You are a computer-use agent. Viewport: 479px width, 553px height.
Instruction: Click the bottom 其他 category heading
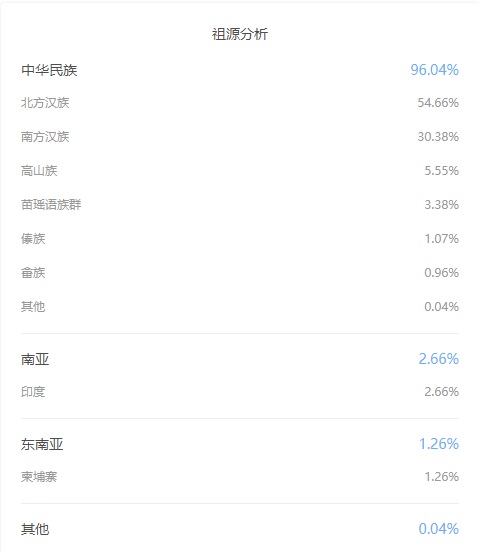coord(35,529)
